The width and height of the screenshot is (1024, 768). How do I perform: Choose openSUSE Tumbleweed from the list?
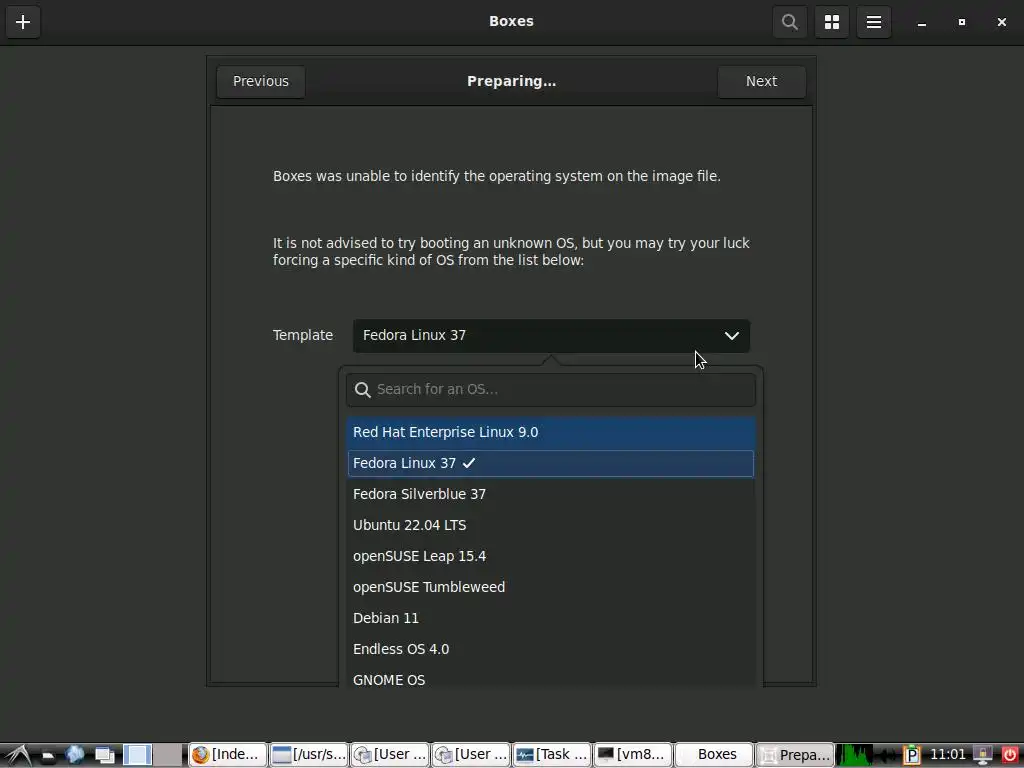[x=551, y=587]
